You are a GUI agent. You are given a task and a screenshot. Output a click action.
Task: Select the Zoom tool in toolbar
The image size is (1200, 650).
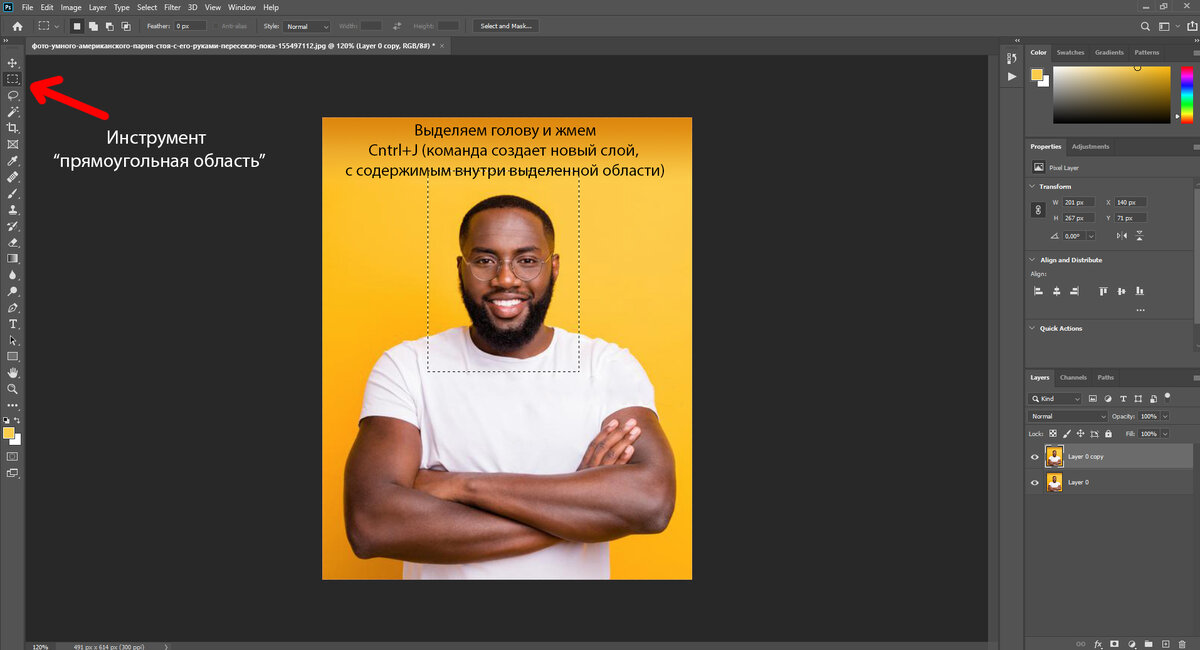pos(13,388)
